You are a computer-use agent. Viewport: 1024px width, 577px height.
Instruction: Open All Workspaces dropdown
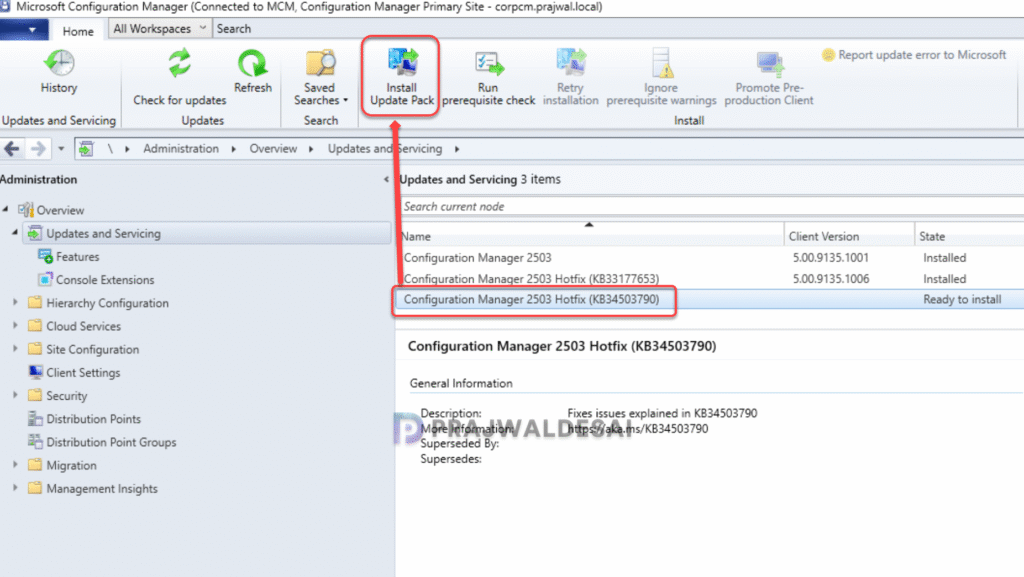(x=159, y=29)
